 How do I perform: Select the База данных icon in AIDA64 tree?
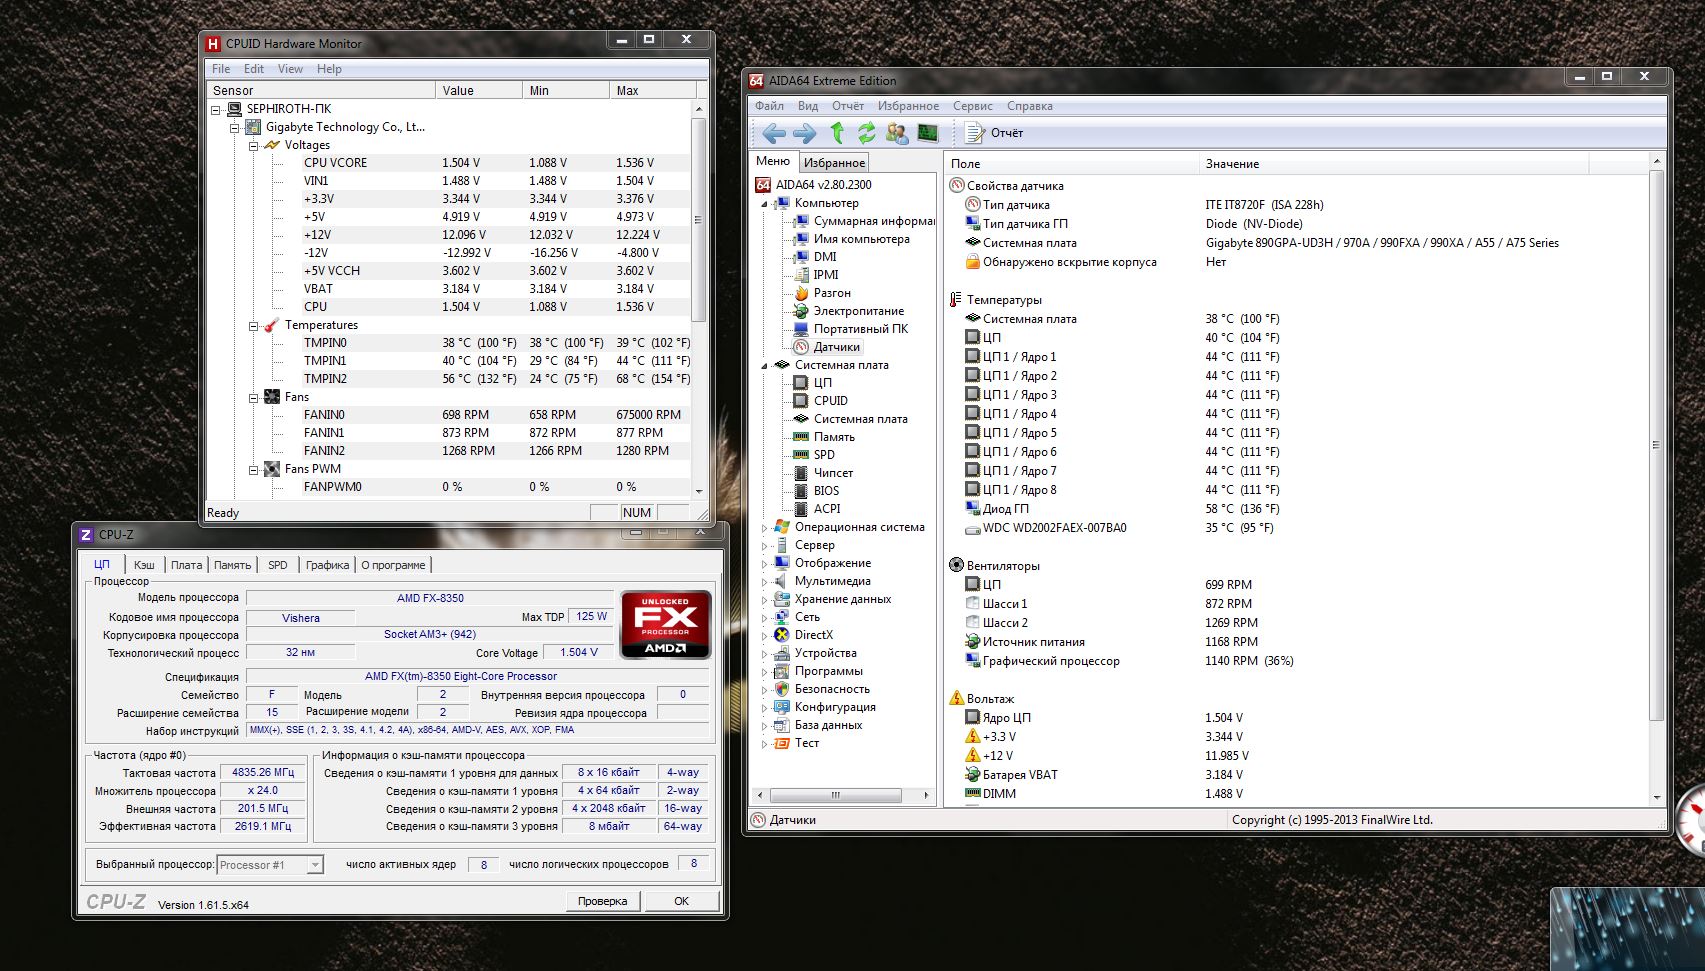tap(782, 725)
